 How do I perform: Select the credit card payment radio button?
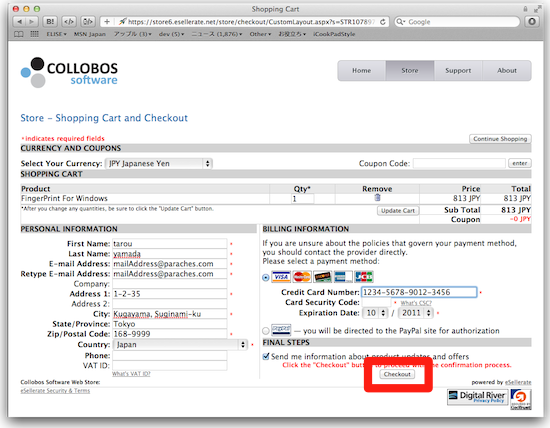pos(266,277)
